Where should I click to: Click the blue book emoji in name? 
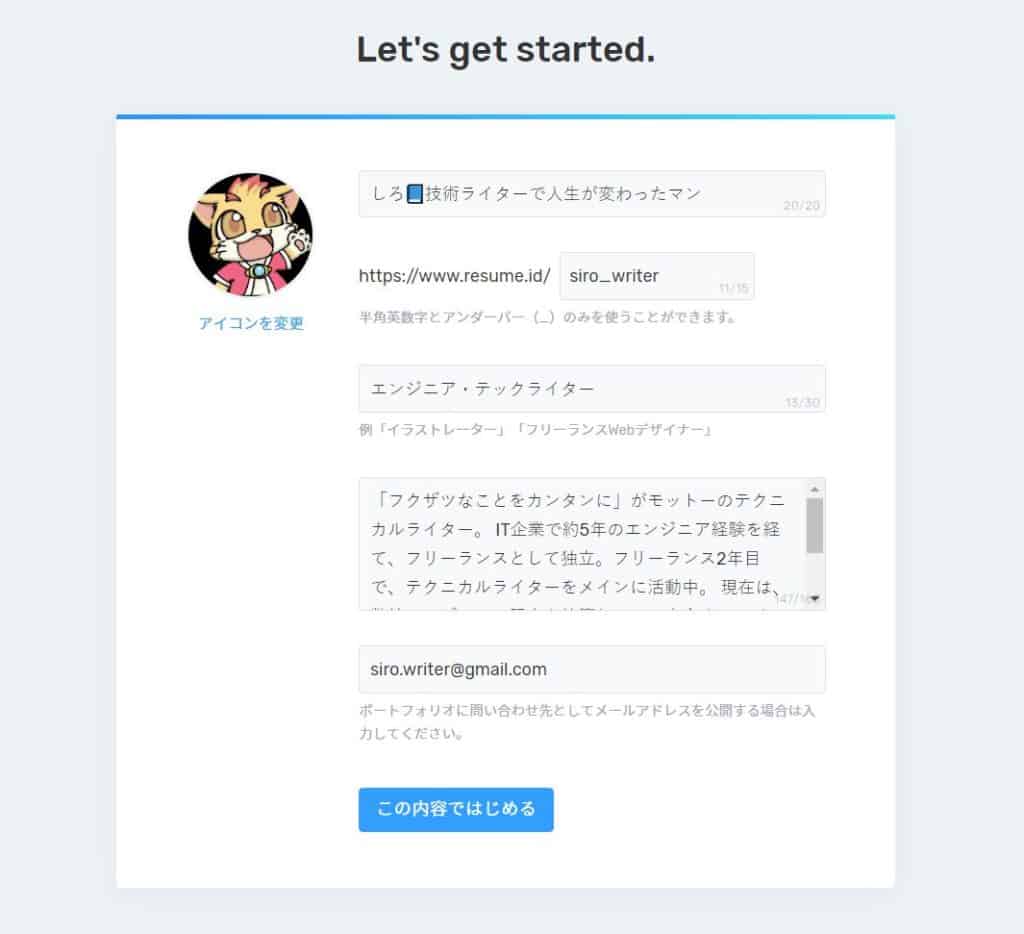[x=415, y=194]
